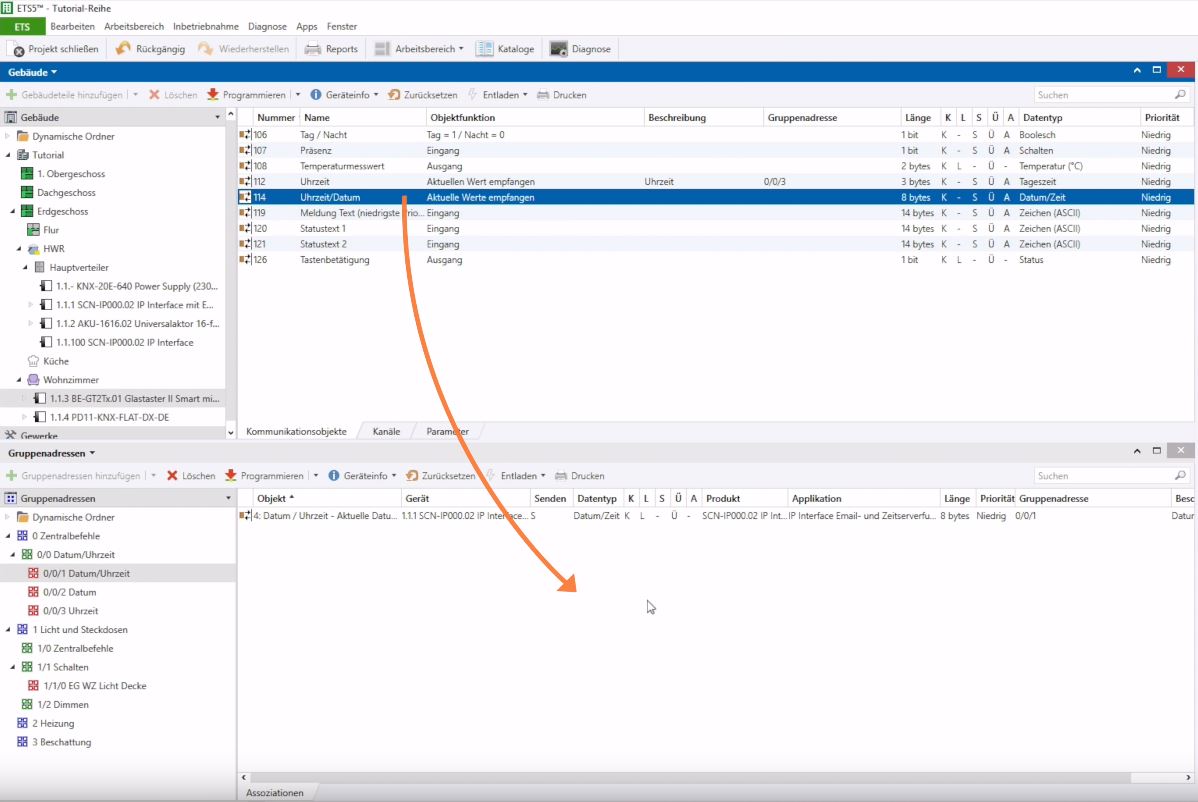This screenshot has height=802, width=1198.
Task: Open the Diagnose menu in the menu bar
Action: pos(267,27)
